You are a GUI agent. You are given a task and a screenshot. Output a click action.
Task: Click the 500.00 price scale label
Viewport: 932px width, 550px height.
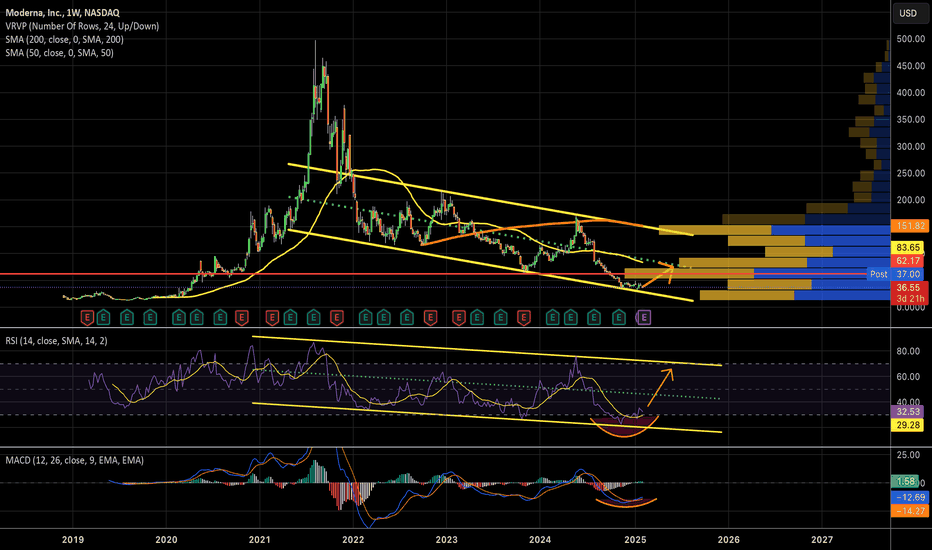(911, 39)
